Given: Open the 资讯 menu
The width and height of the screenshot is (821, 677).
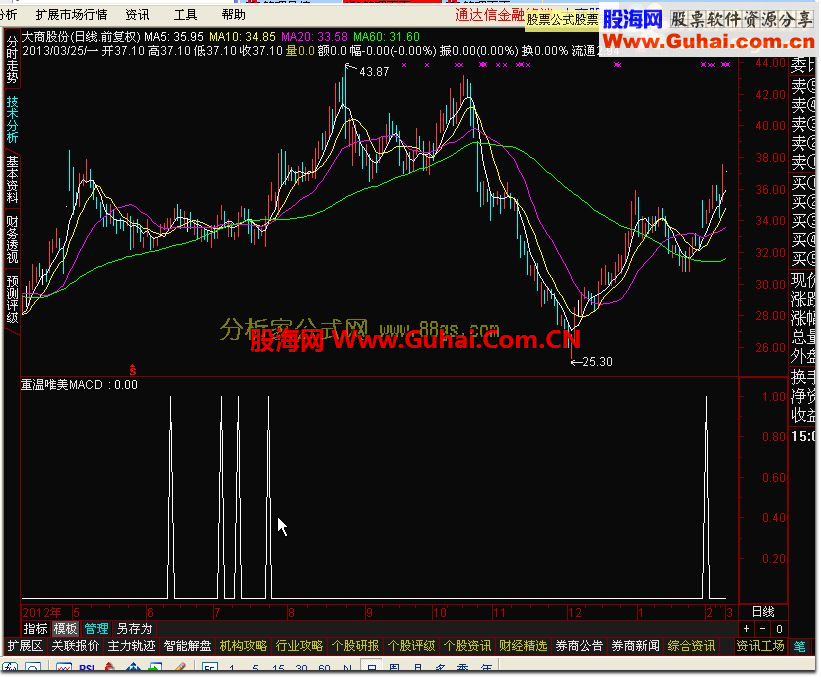Looking at the screenshot, I should tap(137, 15).
